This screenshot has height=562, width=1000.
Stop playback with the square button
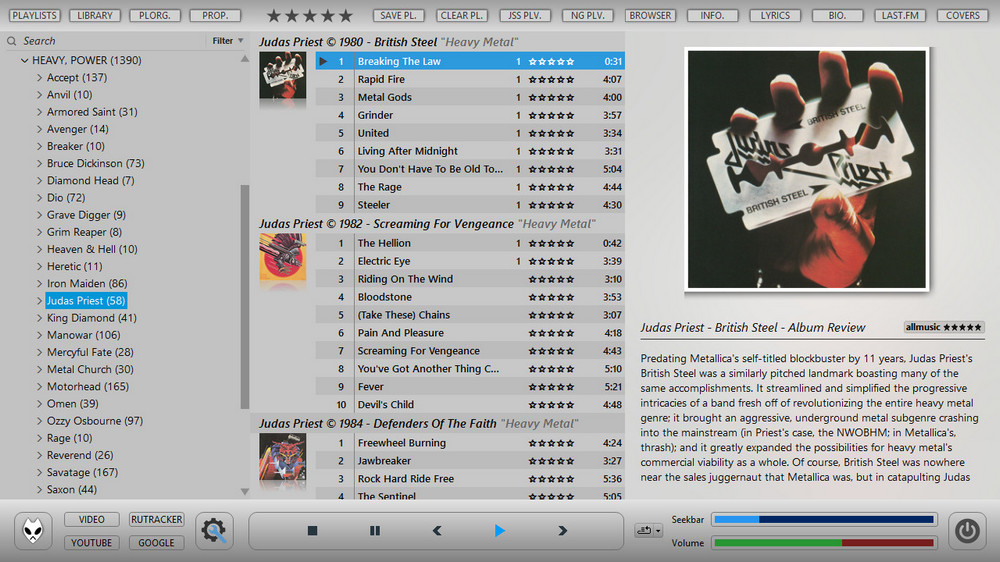tap(312, 531)
